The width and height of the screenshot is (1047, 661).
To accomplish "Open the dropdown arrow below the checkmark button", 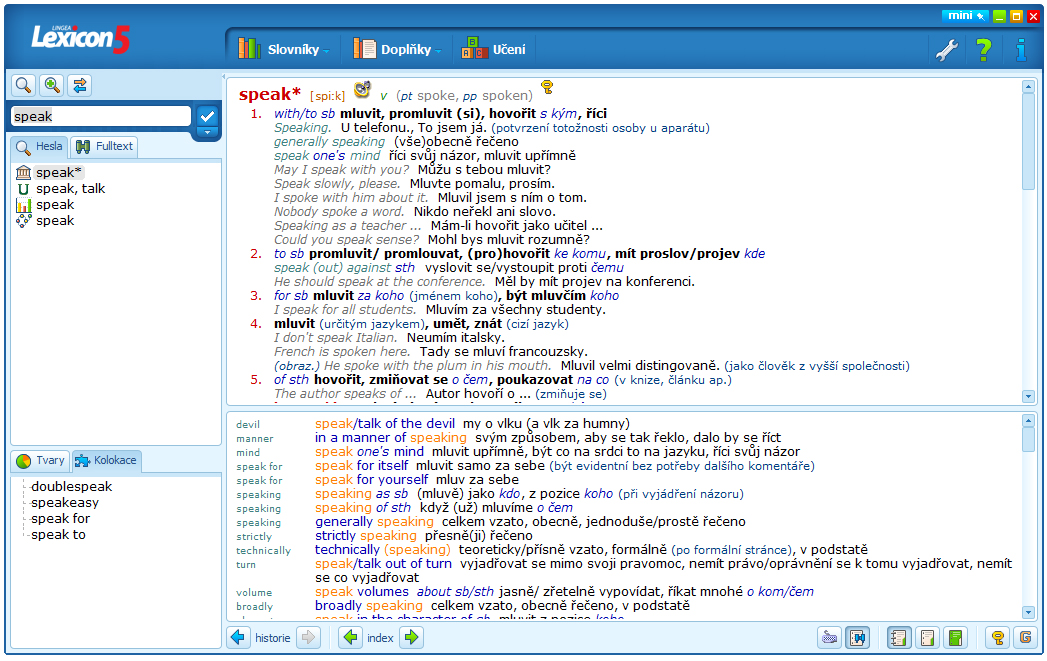I will point(208,132).
